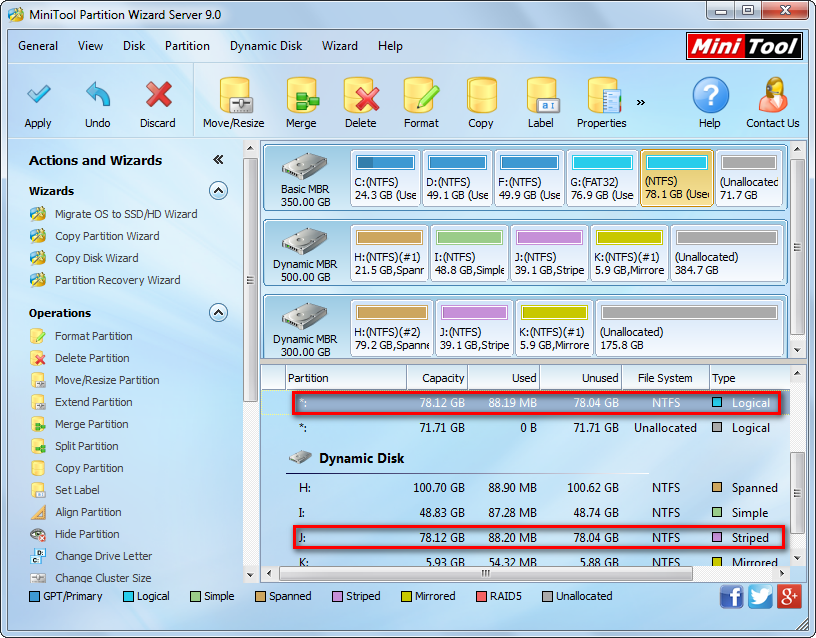Viewport: 816px width, 638px height.
Task: Open the Label toolbar tool
Action: coord(542,95)
